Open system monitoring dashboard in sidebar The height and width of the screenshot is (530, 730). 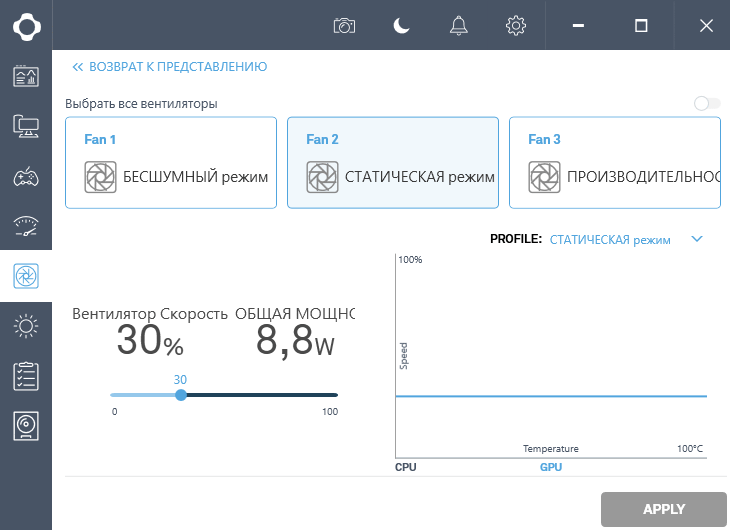[26, 75]
